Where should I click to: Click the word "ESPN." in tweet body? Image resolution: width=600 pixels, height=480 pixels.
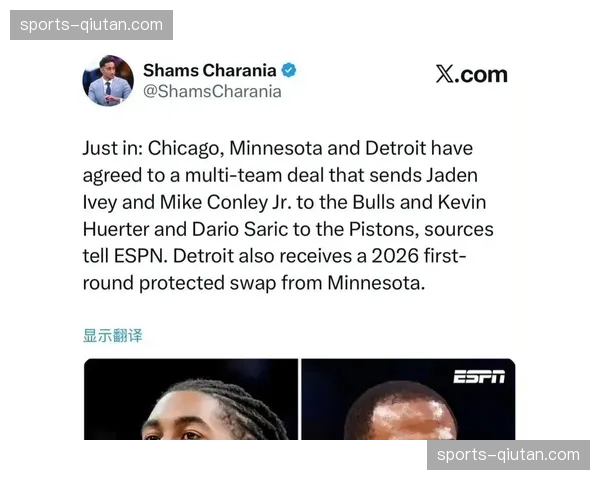click(x=141, y=256)
